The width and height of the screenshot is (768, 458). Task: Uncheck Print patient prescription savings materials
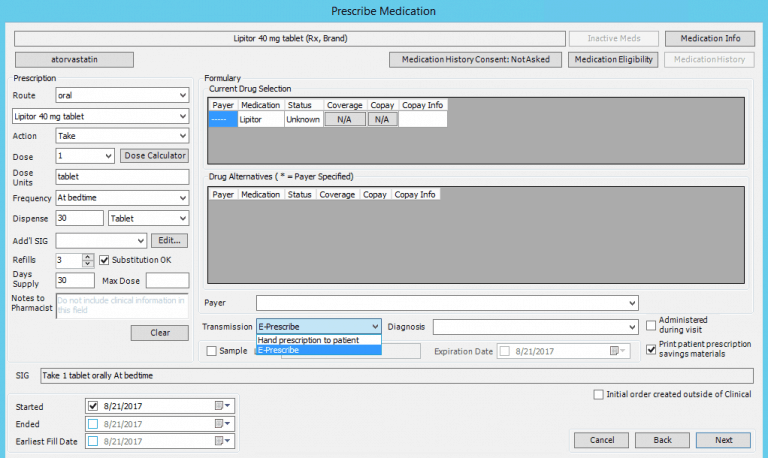(x=651, y=349)
